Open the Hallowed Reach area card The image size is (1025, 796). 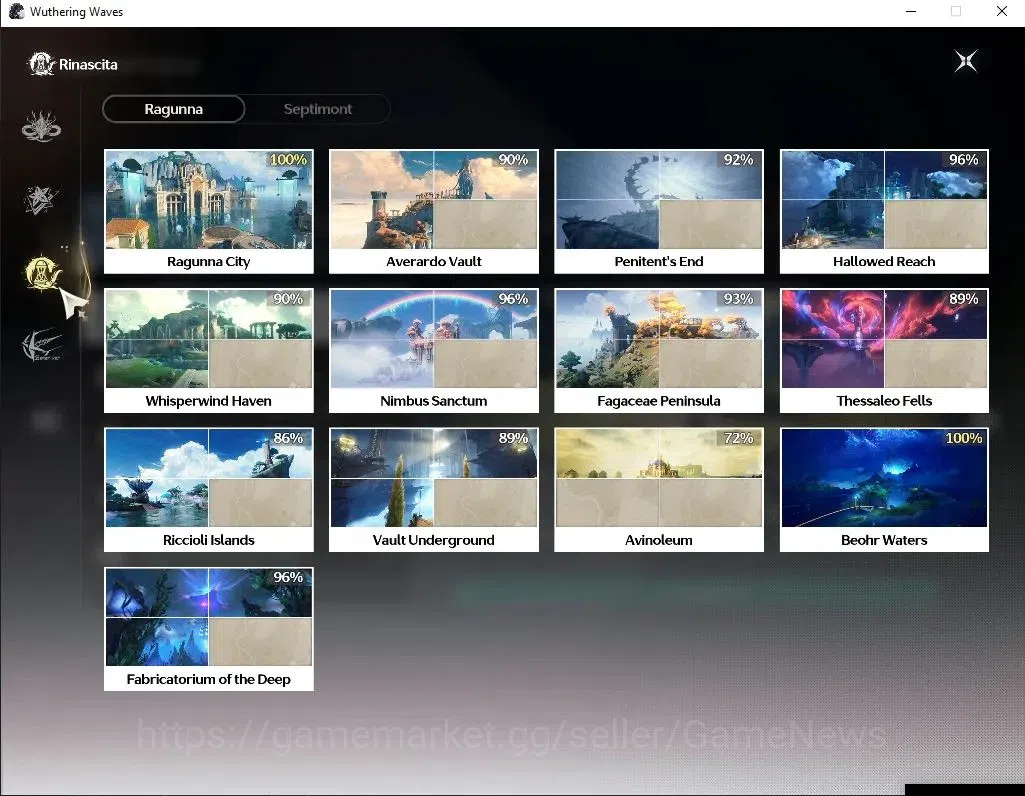coord(884,211)
